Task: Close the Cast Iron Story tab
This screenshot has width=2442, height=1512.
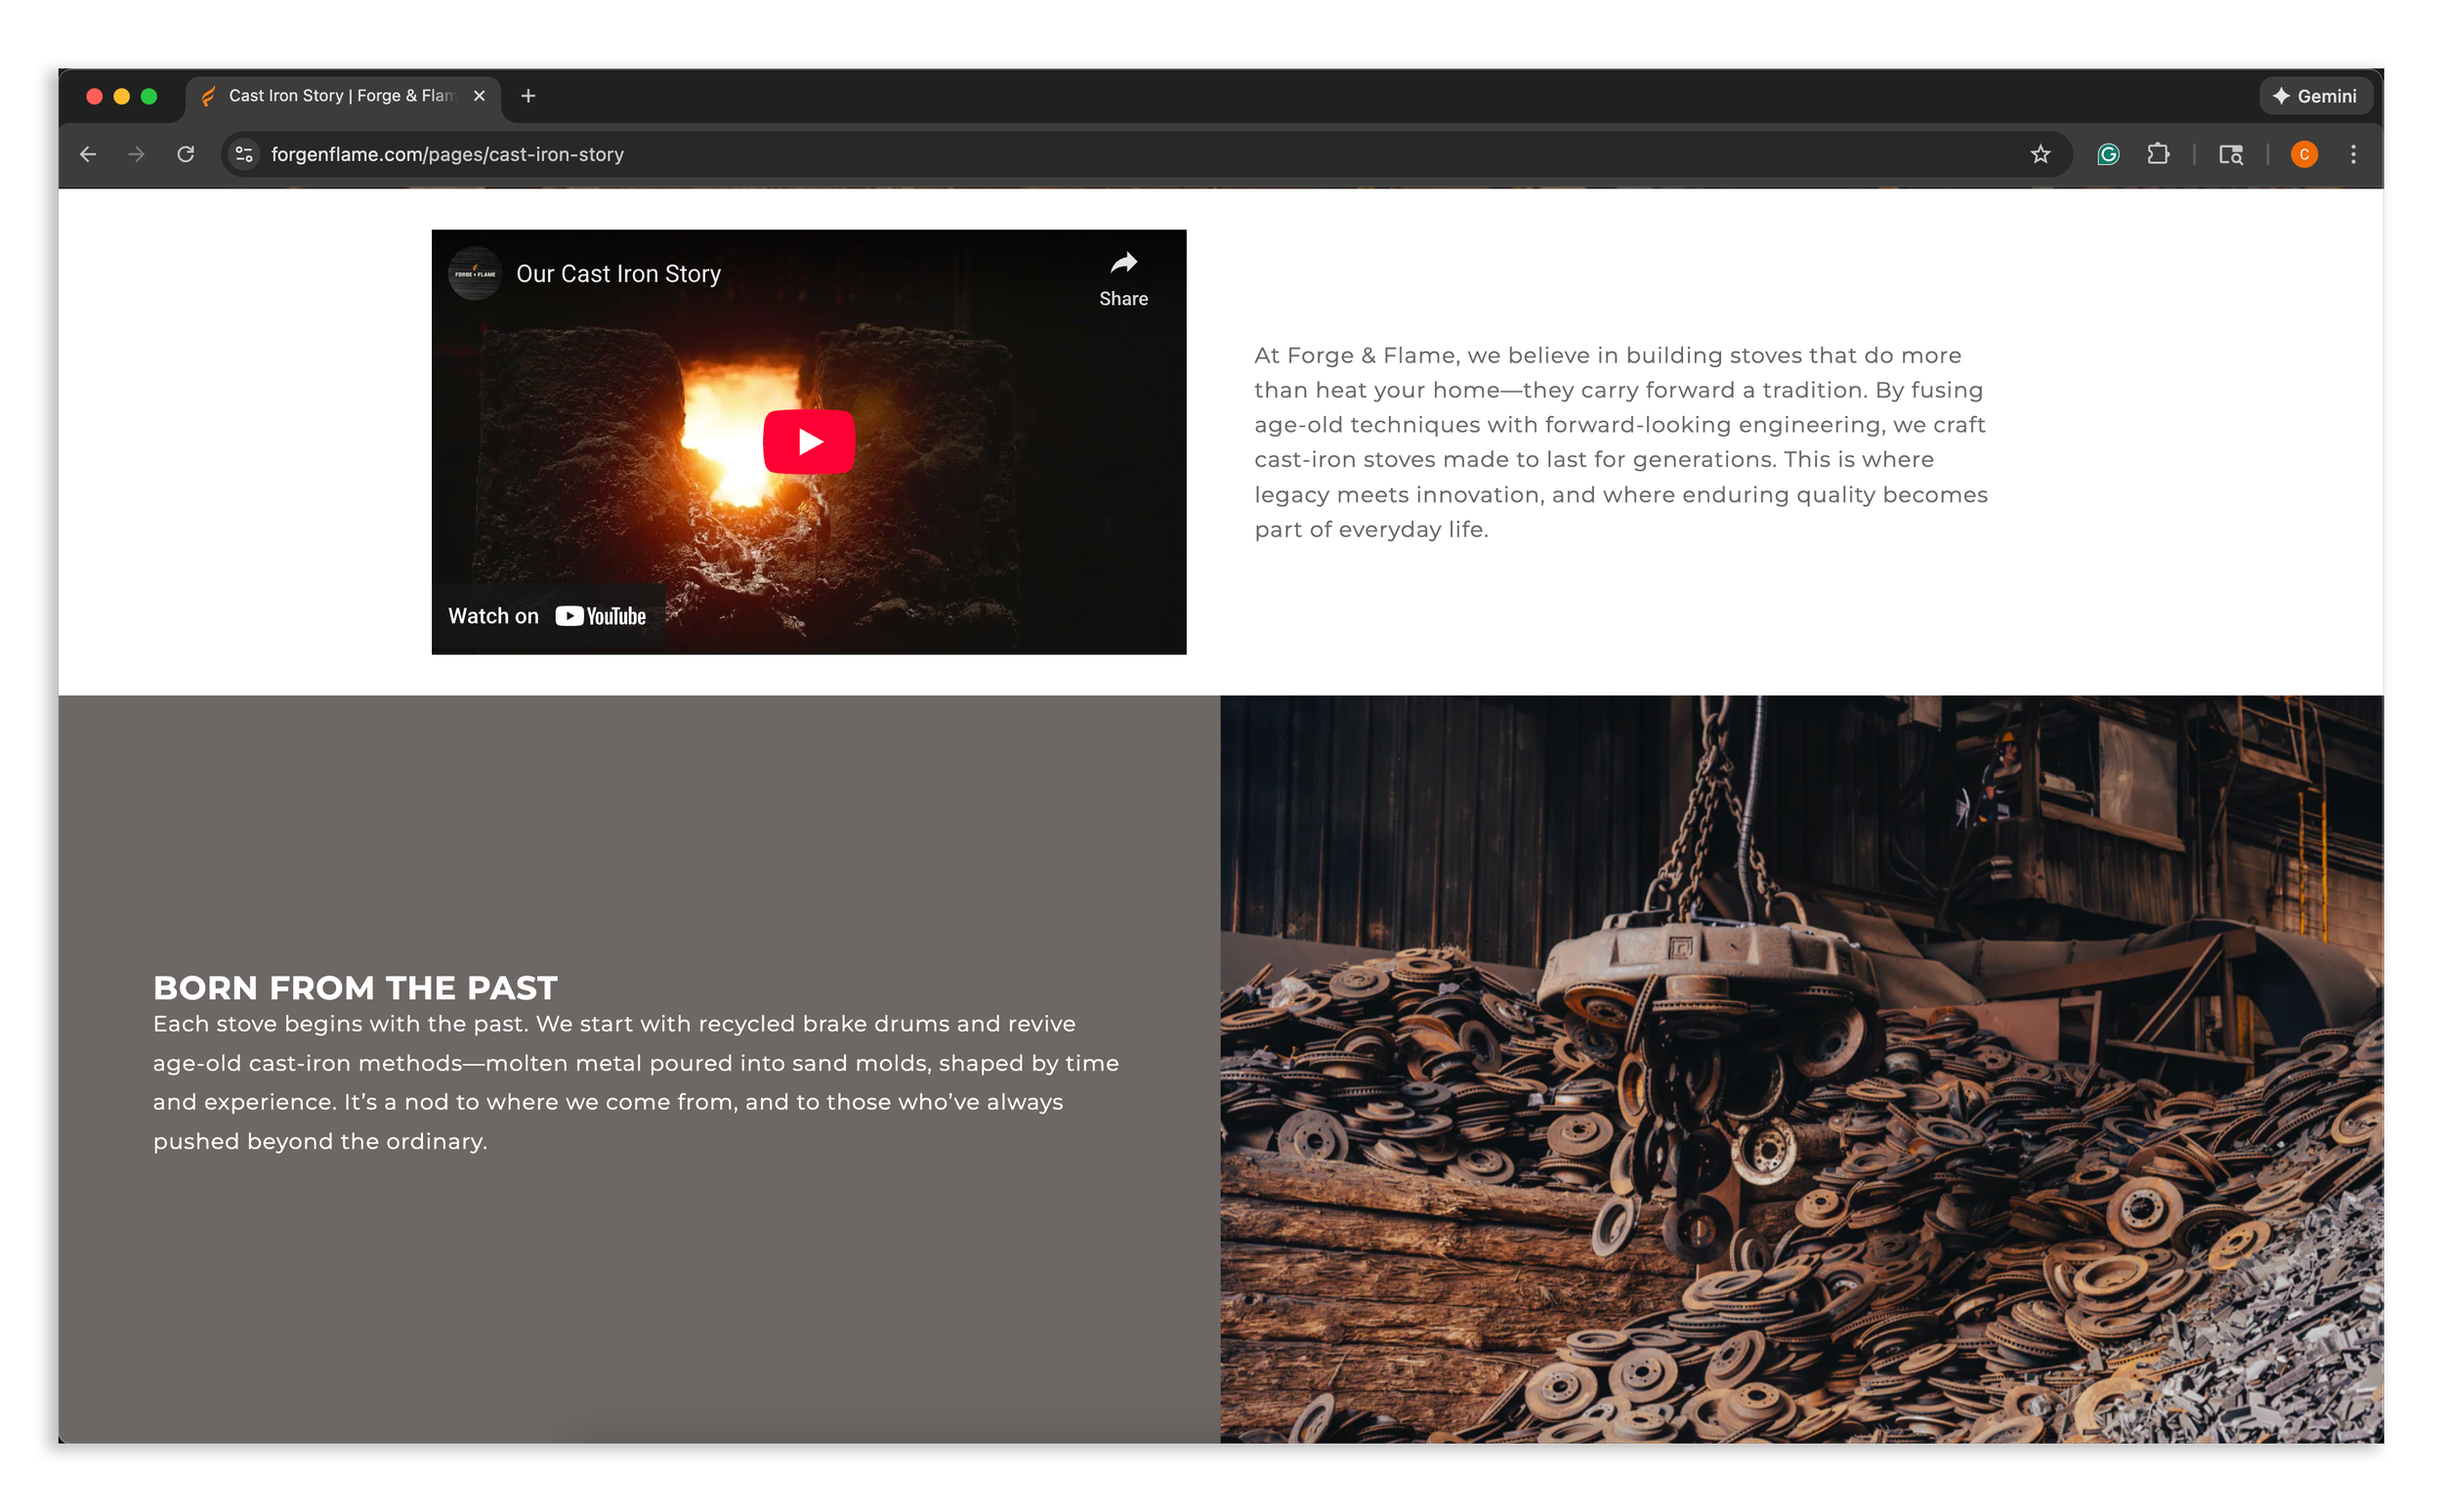Action: tap(479, 96)
